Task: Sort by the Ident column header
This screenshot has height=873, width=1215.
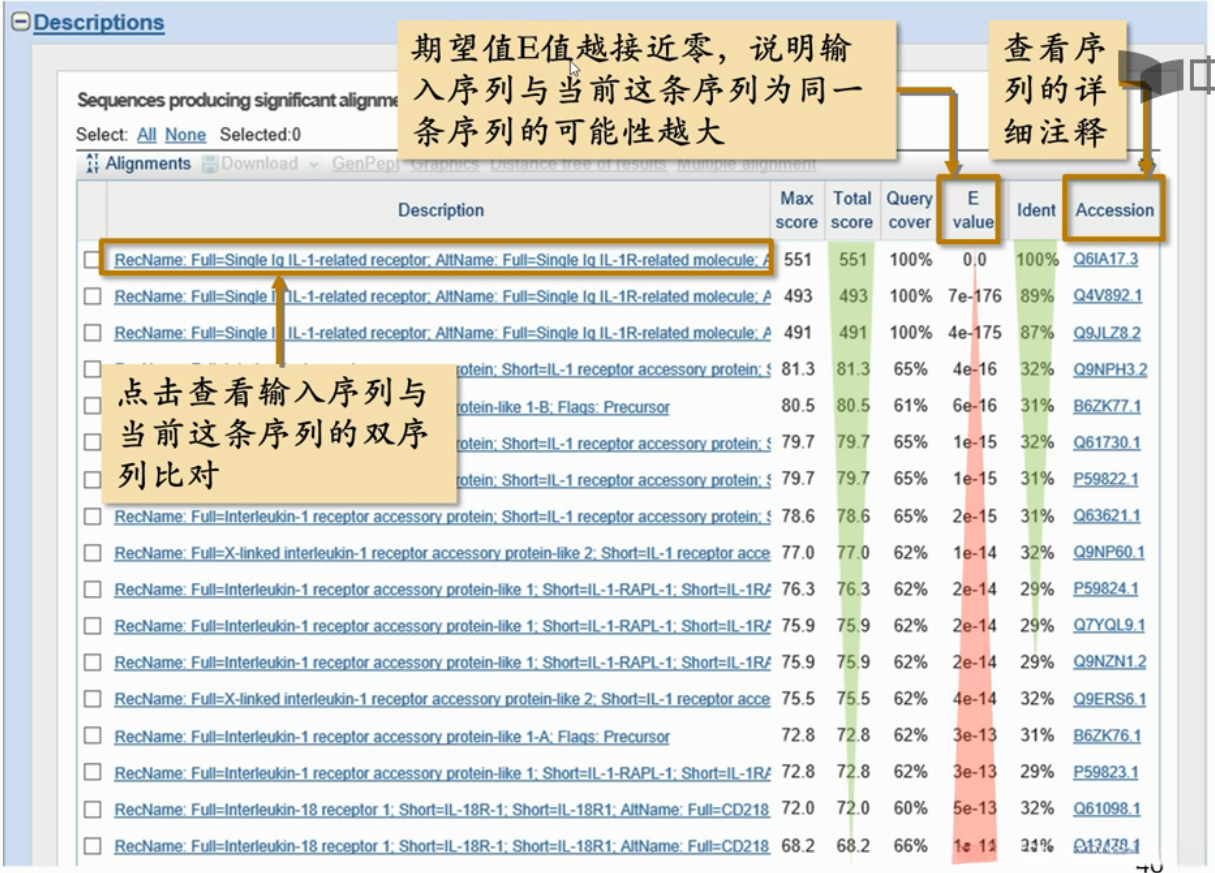Action: (x=1036, y=210)
